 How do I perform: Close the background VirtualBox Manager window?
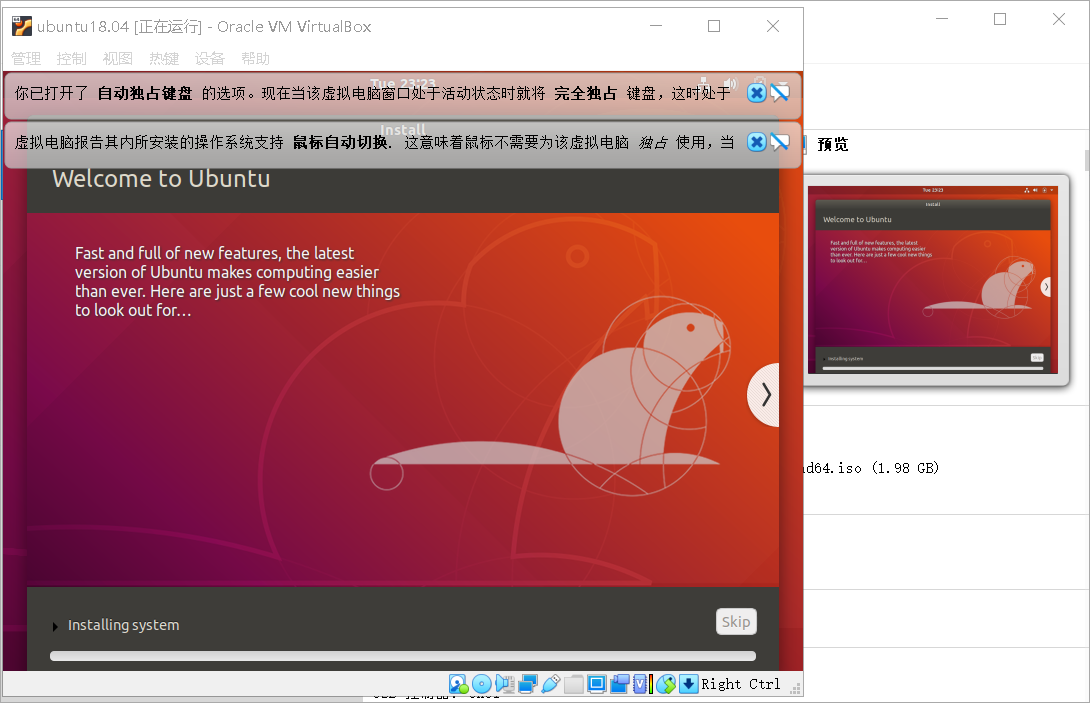[x=1059, y=19]
